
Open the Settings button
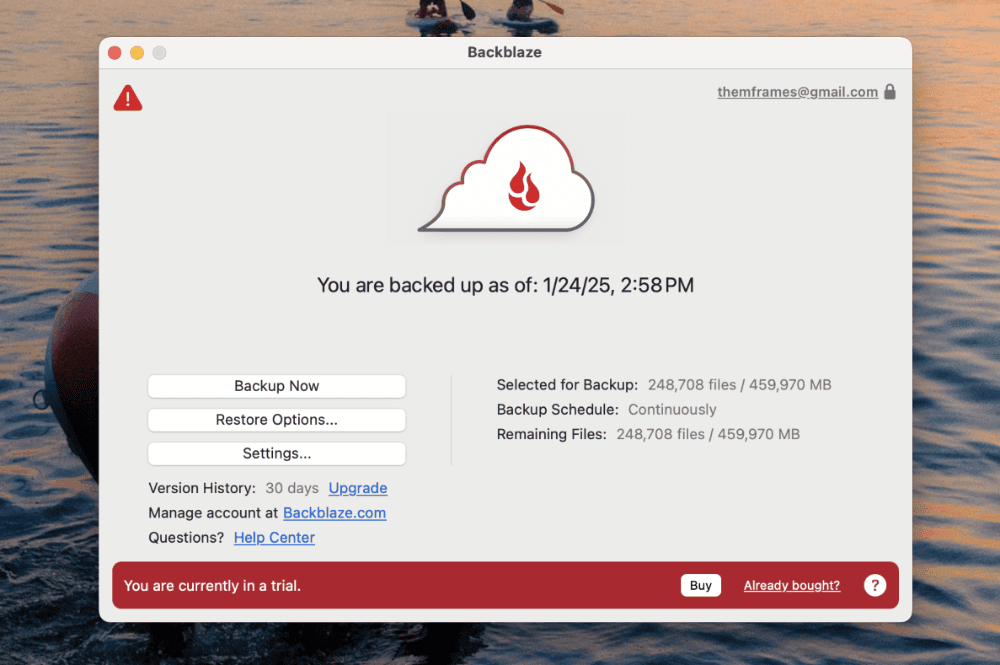pos(277,454)
